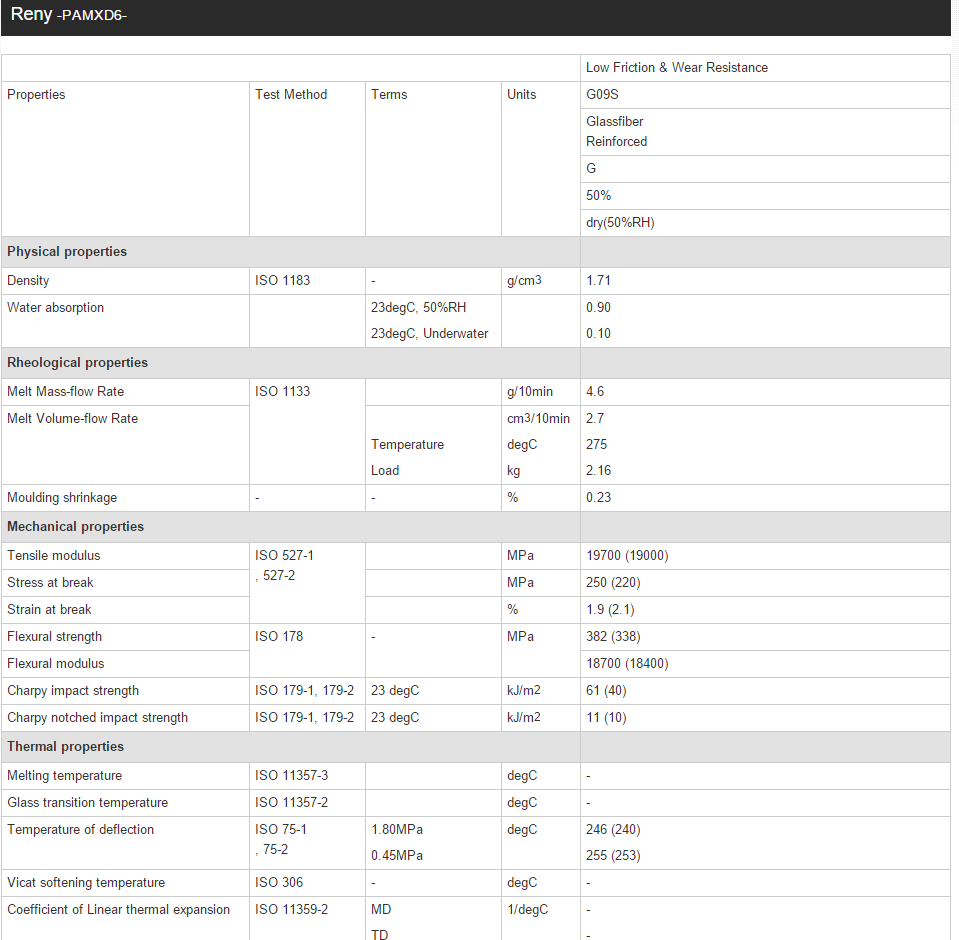Select the "Tensile modulus" row label
The height and width of the screenshot is (940, 959).
tap(54, 555)
